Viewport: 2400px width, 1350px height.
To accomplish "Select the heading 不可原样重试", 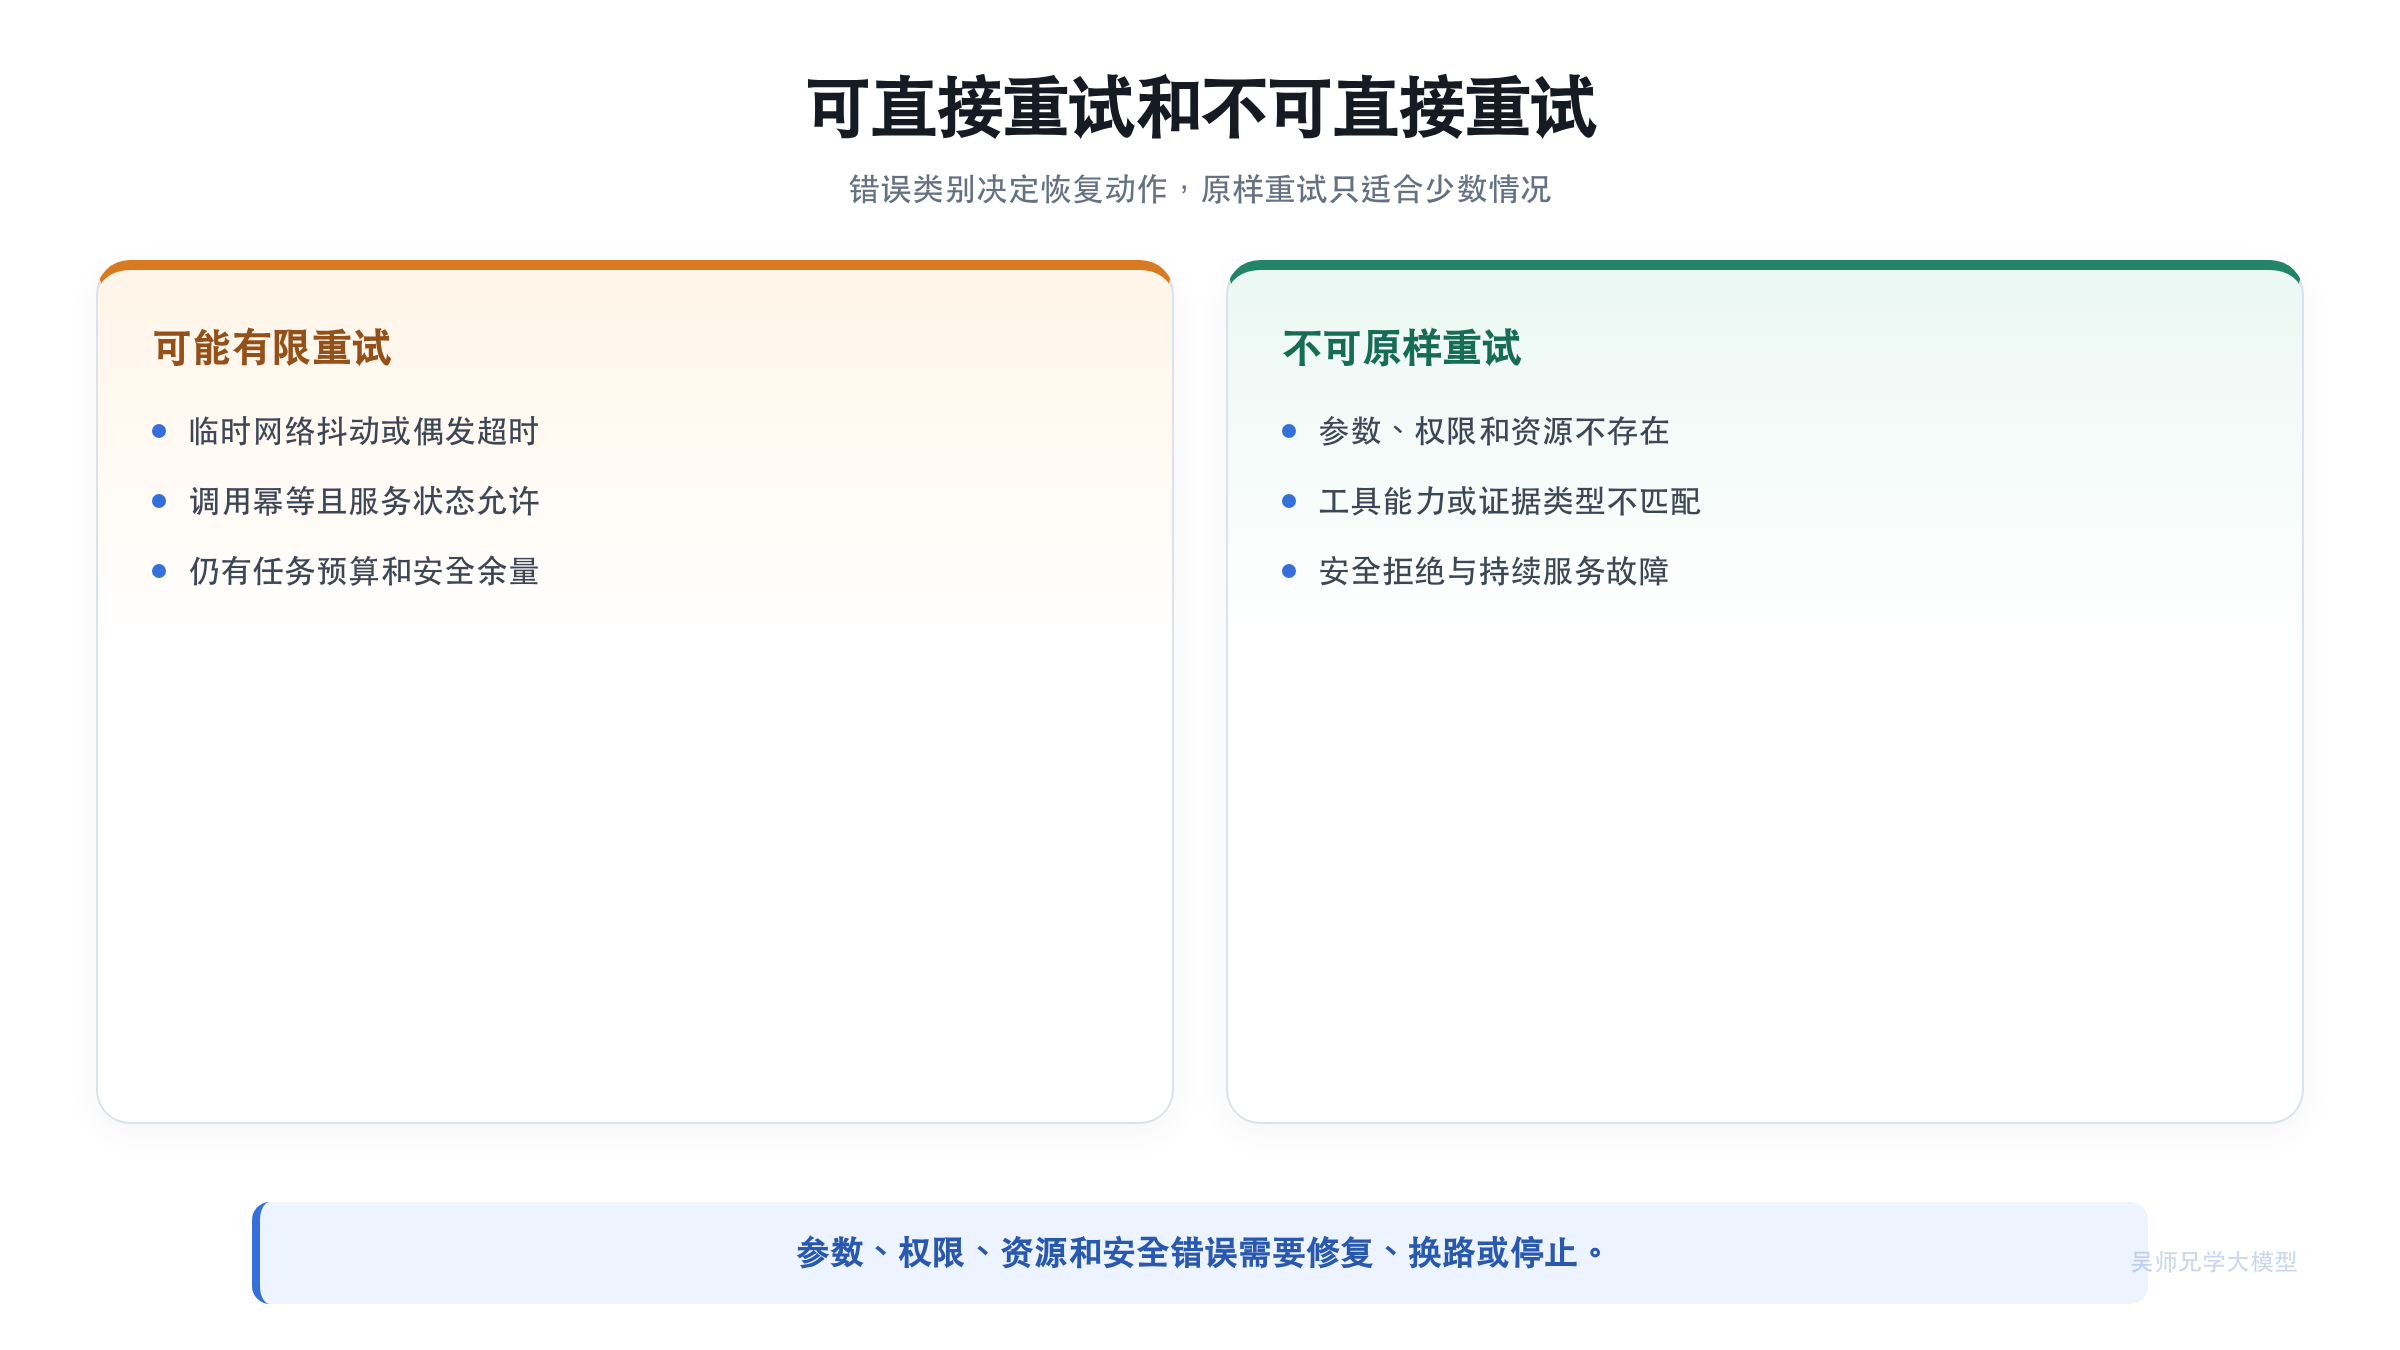I will click(x=1402, y=348).
